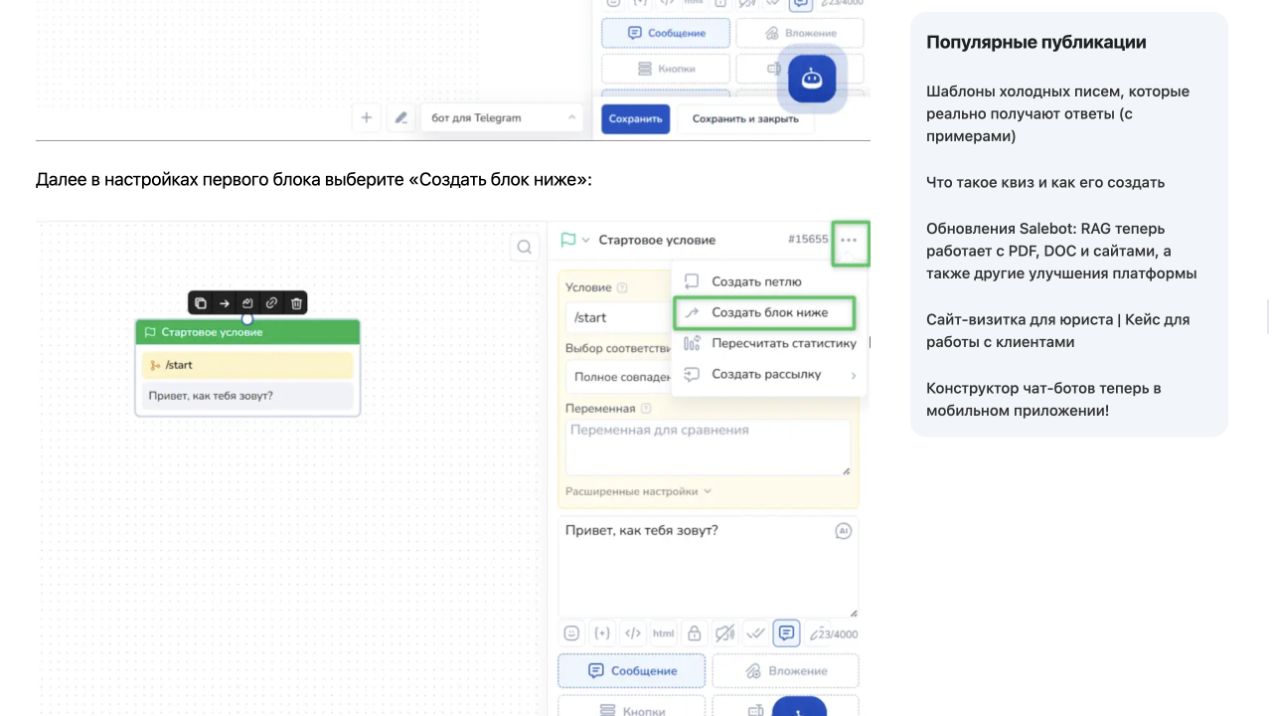
Task: Click the connector circle atop the Стартовое условие node
Action: pos(247,319)
